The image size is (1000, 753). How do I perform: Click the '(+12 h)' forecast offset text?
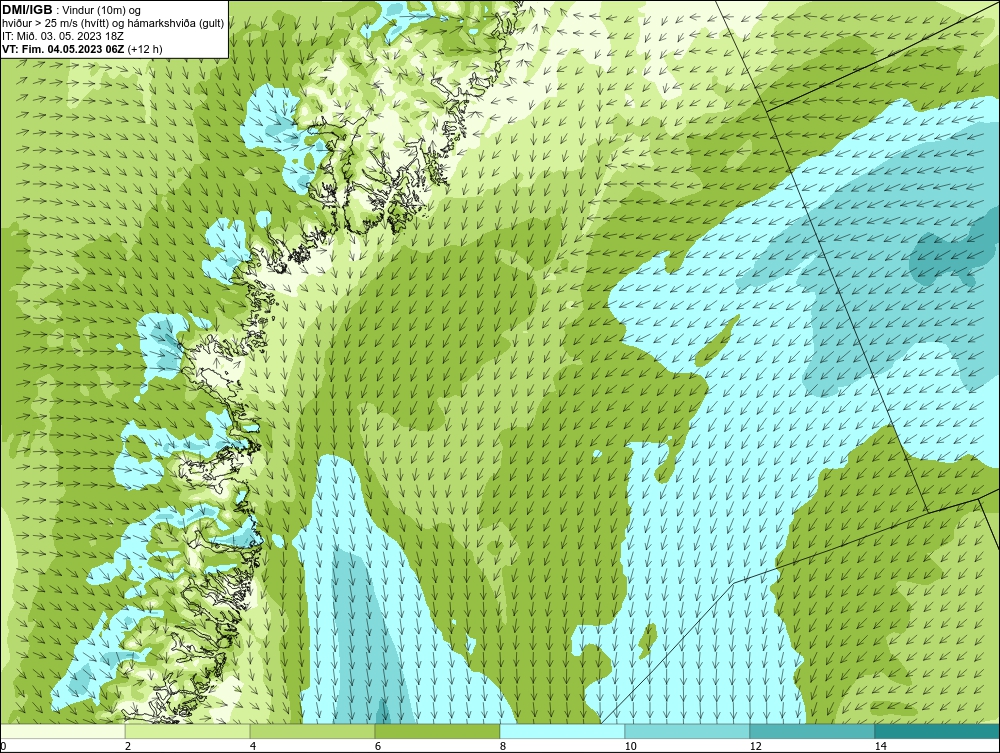145,49
